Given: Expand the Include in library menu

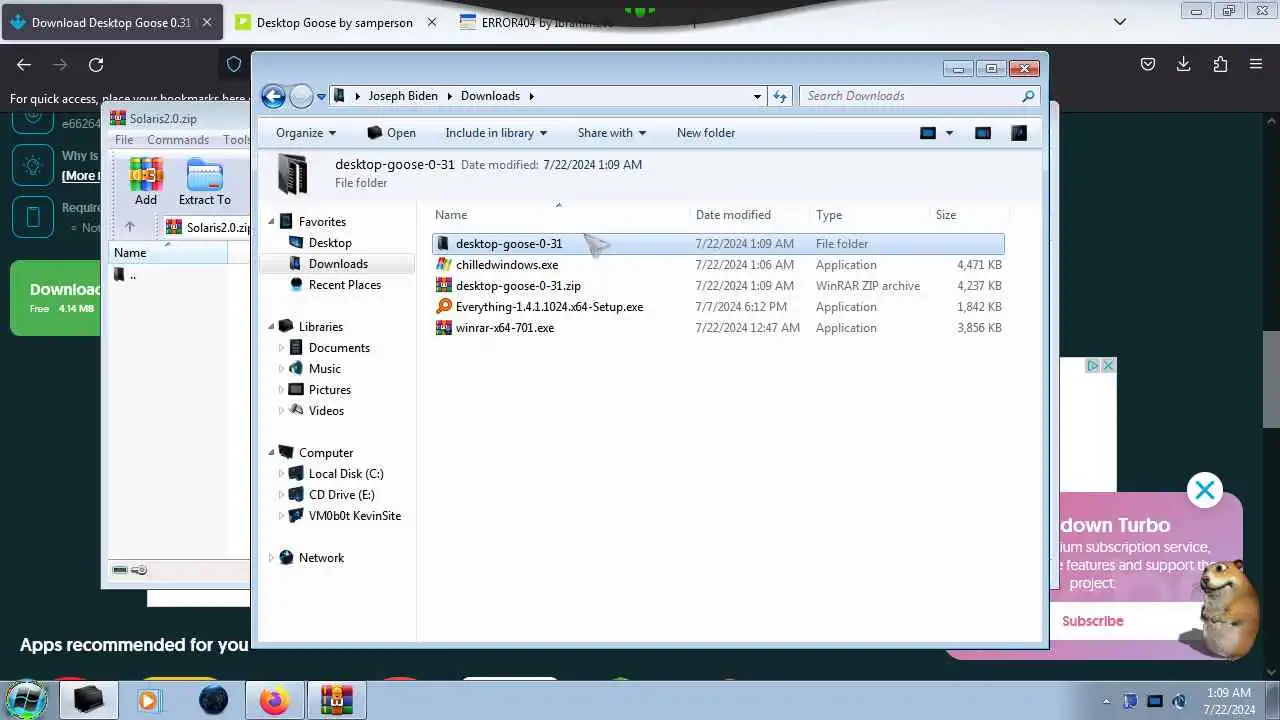Looking at the screenshot, I should (x=496, y=133).
